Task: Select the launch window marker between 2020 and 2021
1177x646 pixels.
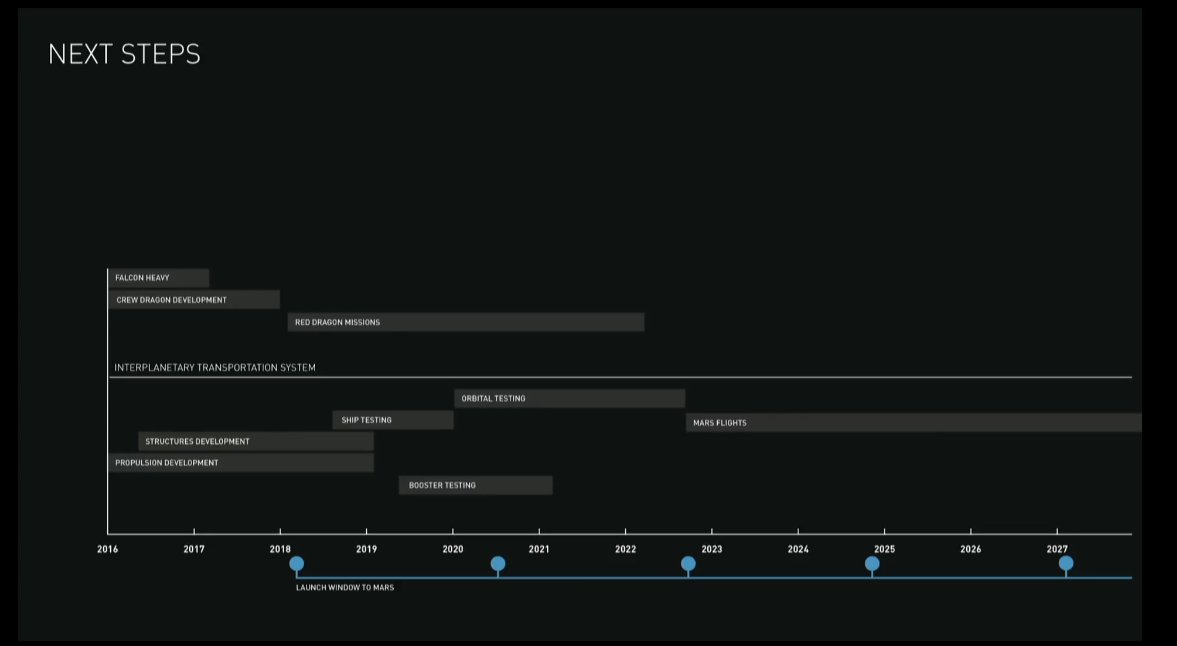Action: pos(498,564)
